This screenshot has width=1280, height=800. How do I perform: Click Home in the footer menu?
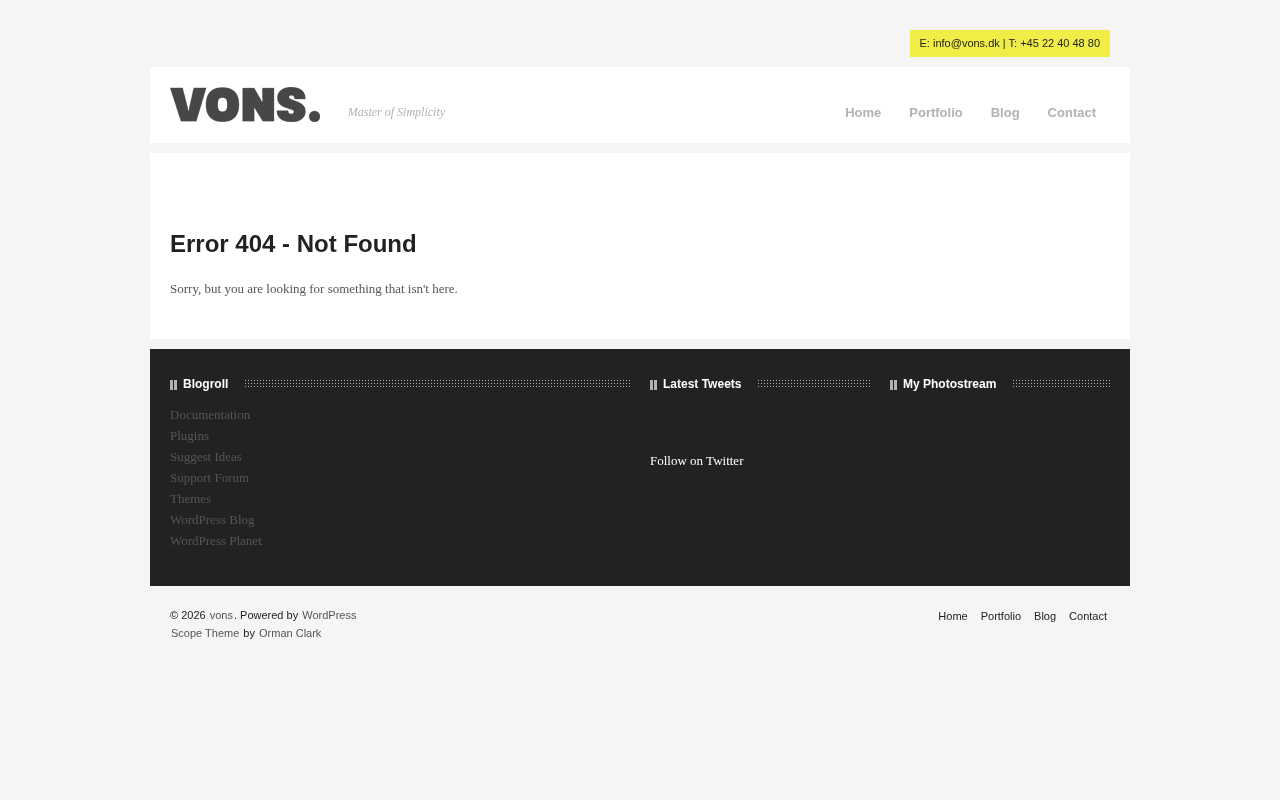953,616
